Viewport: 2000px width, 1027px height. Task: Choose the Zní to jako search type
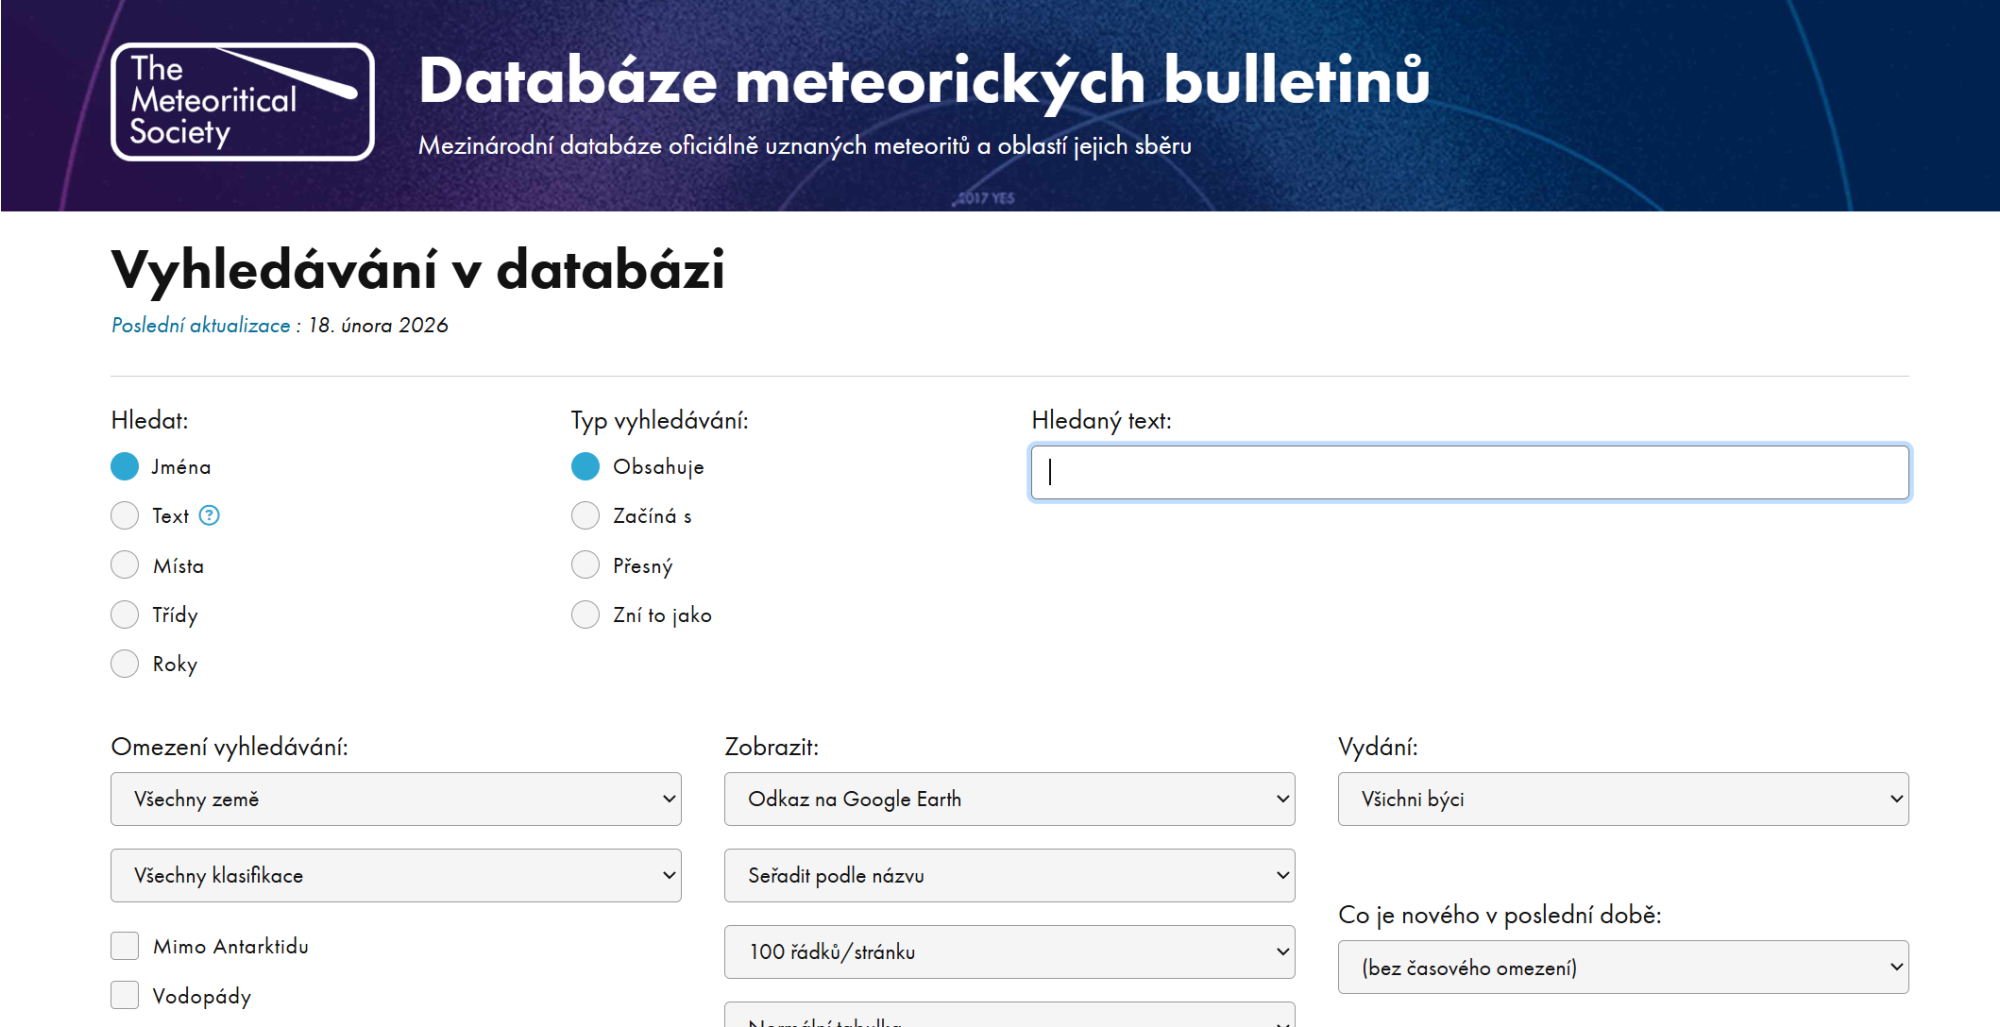coord(584,614)
